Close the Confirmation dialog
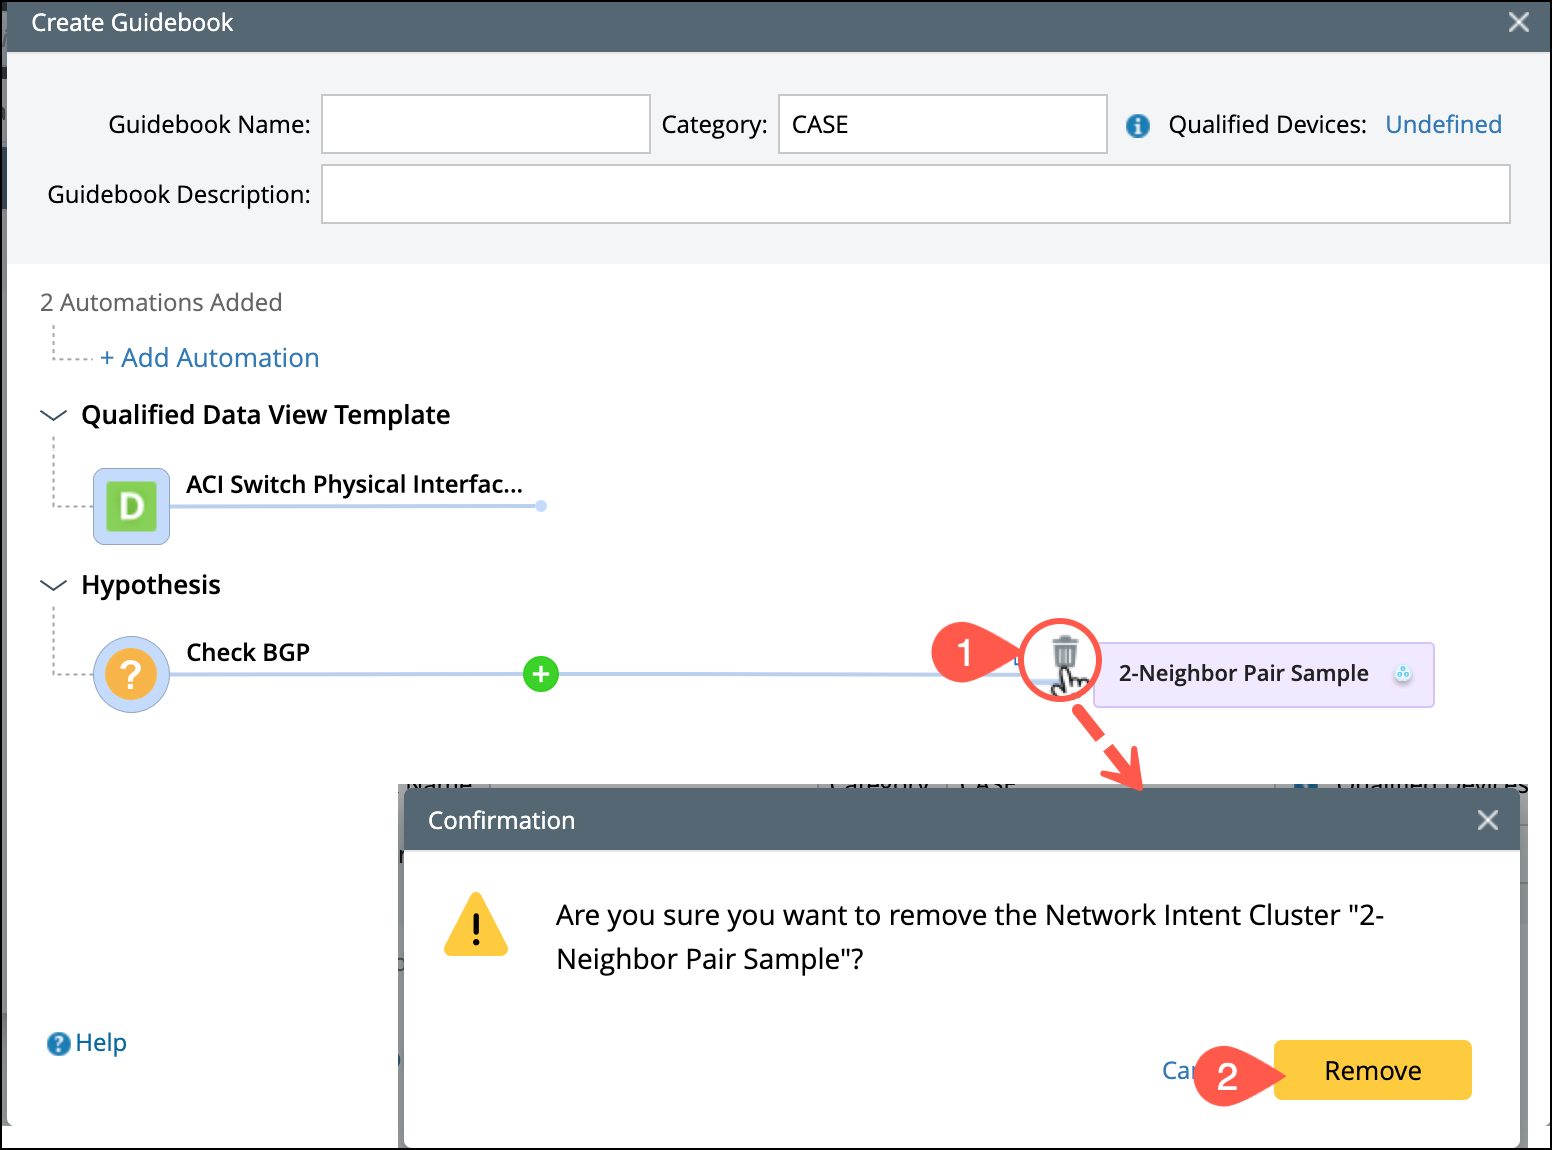This screenshot has height=1150, width=1552. (1487, 820)
